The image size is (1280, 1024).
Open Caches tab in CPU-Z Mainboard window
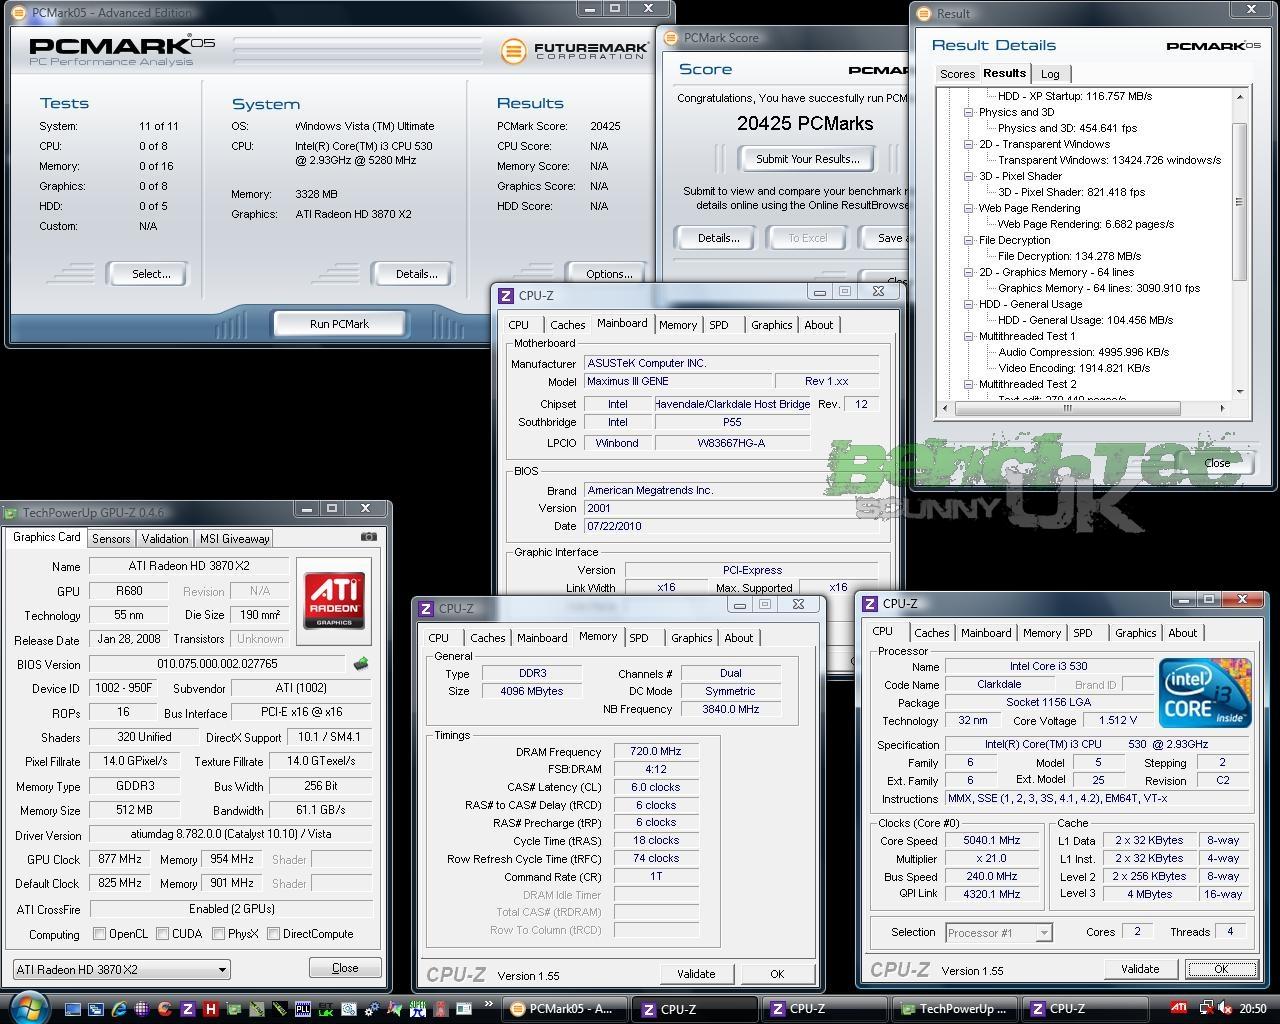tap(567, 325)
